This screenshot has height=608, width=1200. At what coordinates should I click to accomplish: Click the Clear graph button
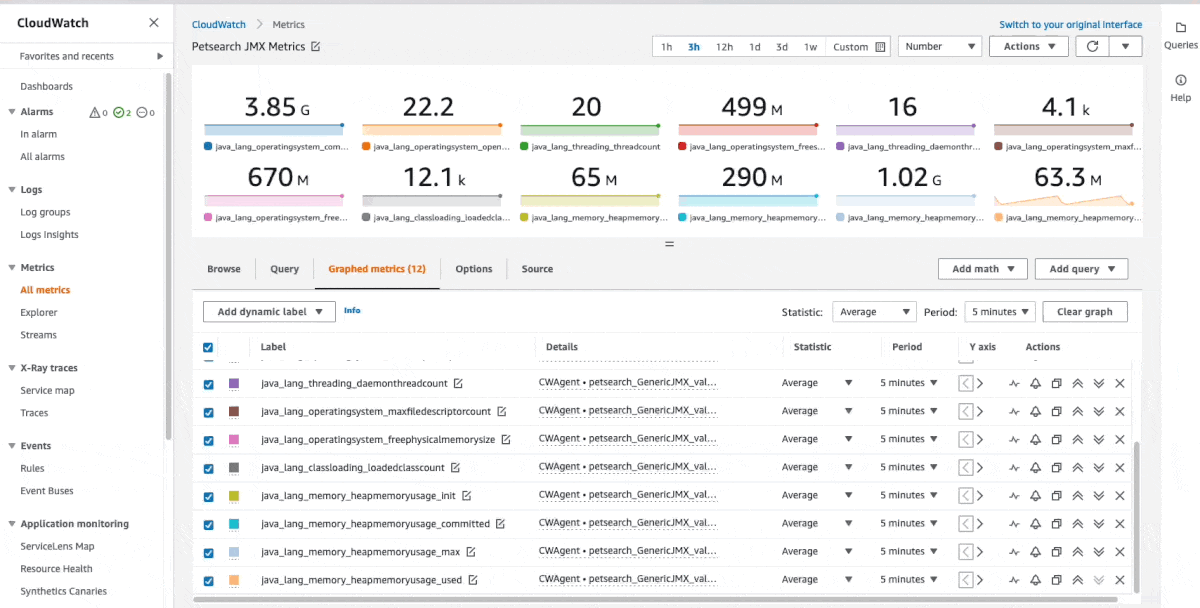tap(1084, 312)
